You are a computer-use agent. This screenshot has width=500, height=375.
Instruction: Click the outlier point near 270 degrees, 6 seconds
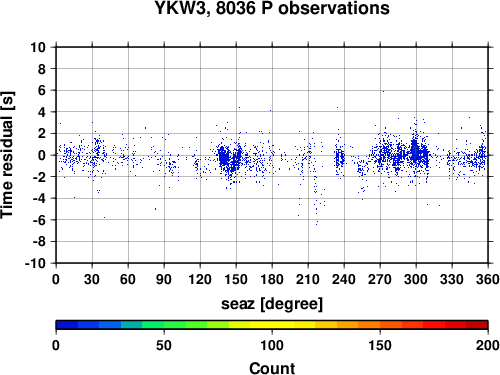383,91
